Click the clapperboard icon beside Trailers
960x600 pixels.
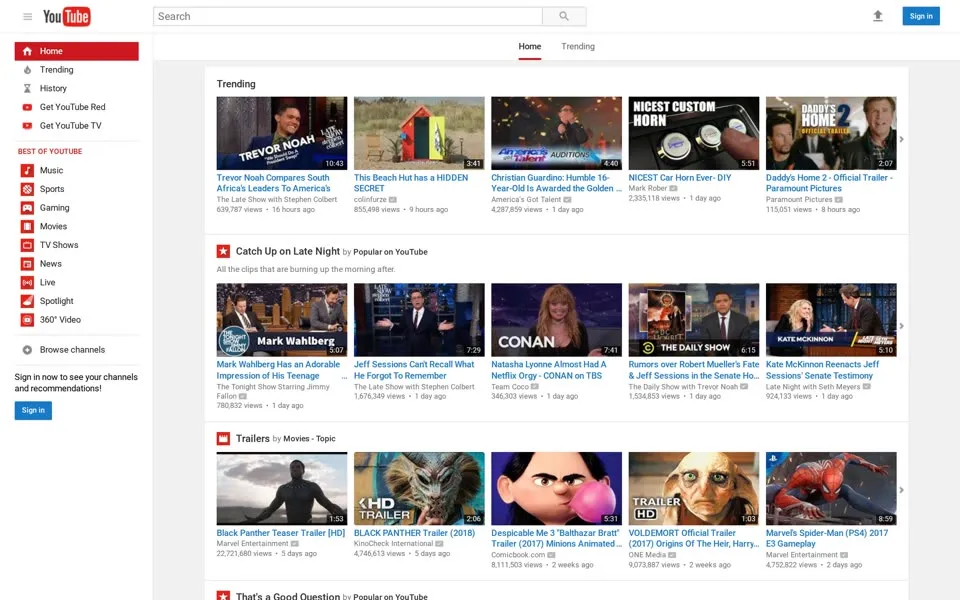(223, 438)
